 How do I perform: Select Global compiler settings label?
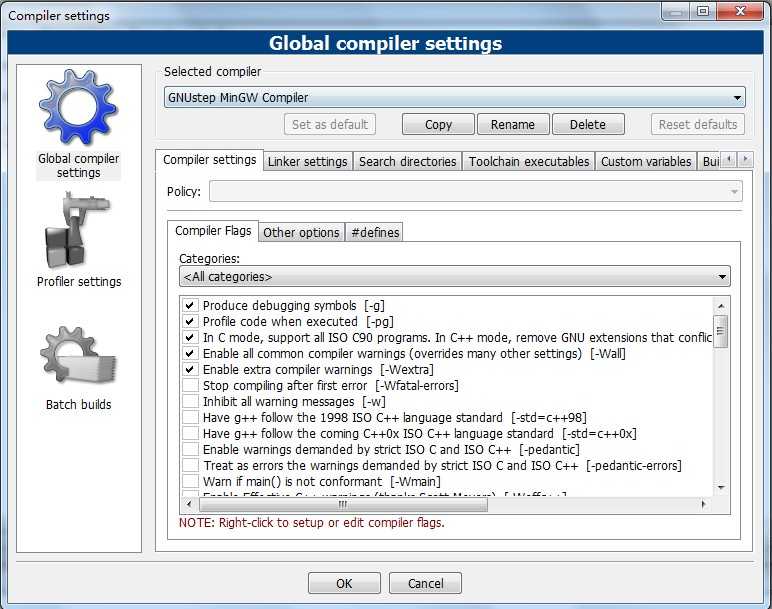point(78,165)
